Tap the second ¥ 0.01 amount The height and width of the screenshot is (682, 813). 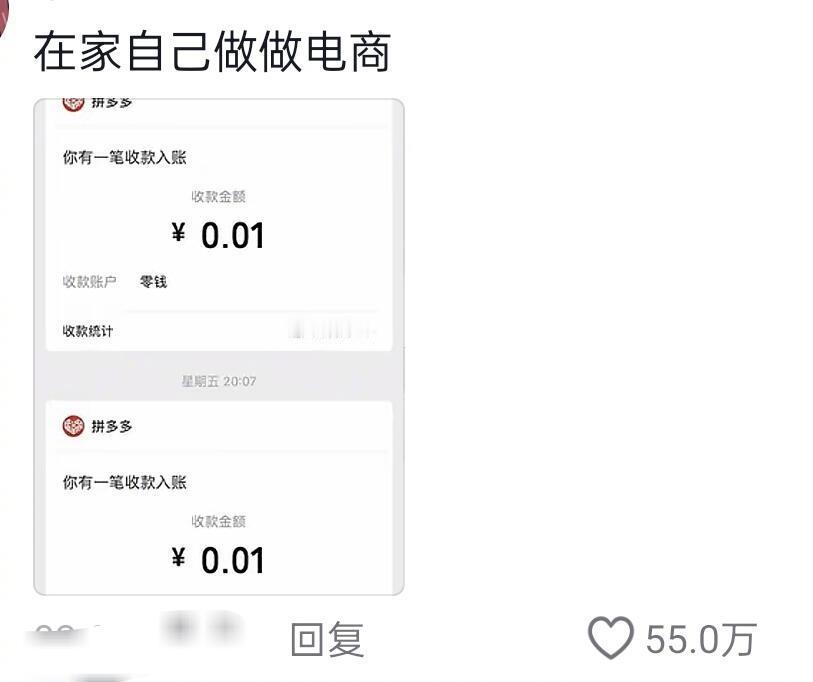click(x=218, y=560)
